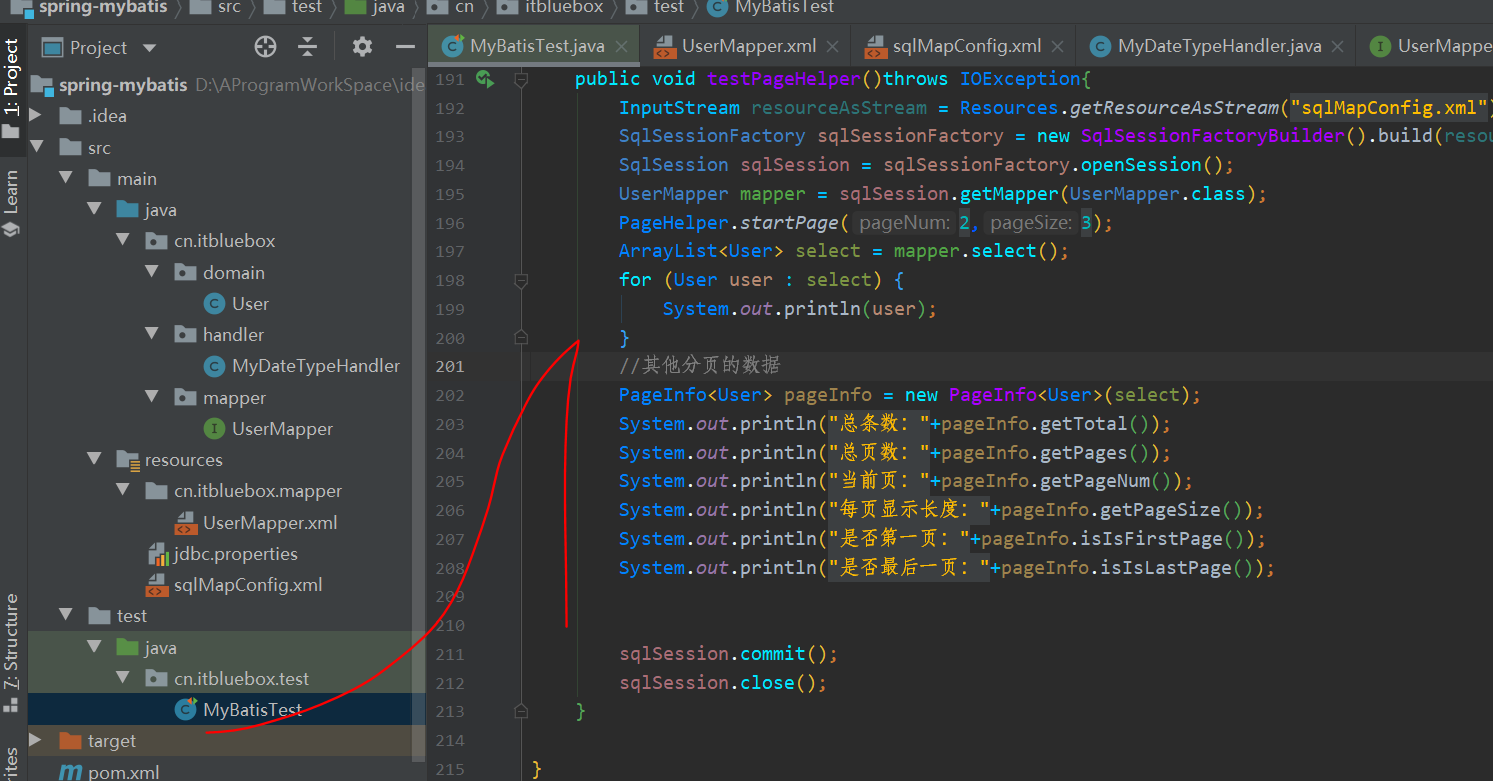1493x781 pixels.
Task: Collapse the handler package
Action: pyautogui.click(x=153, y=334)
